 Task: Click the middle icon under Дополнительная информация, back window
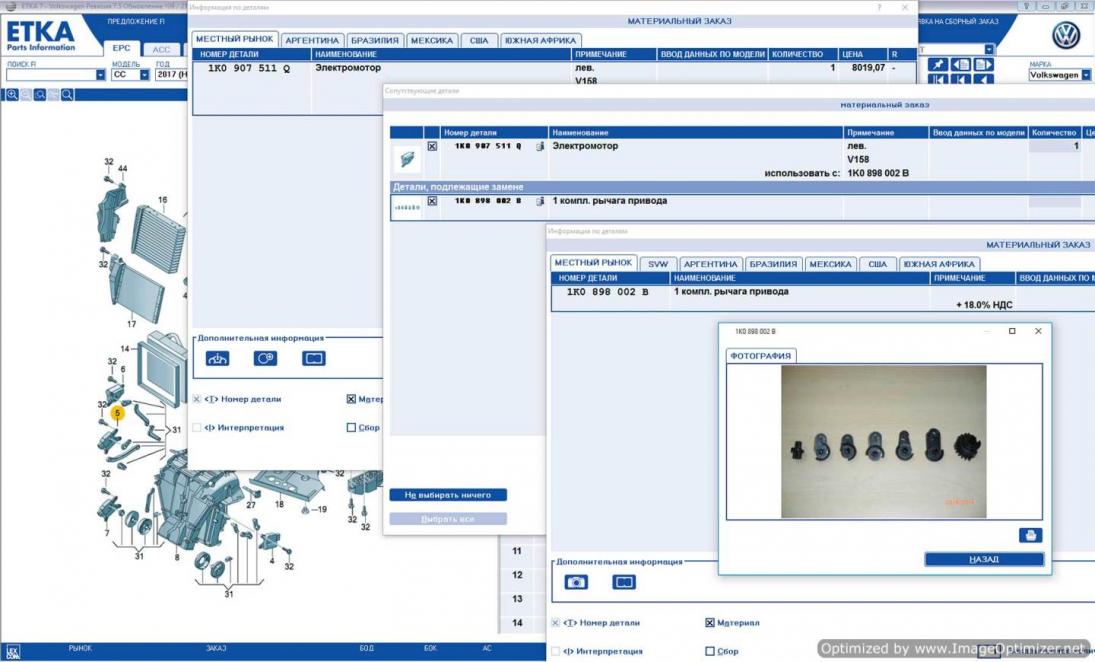(x=265, y=358)
